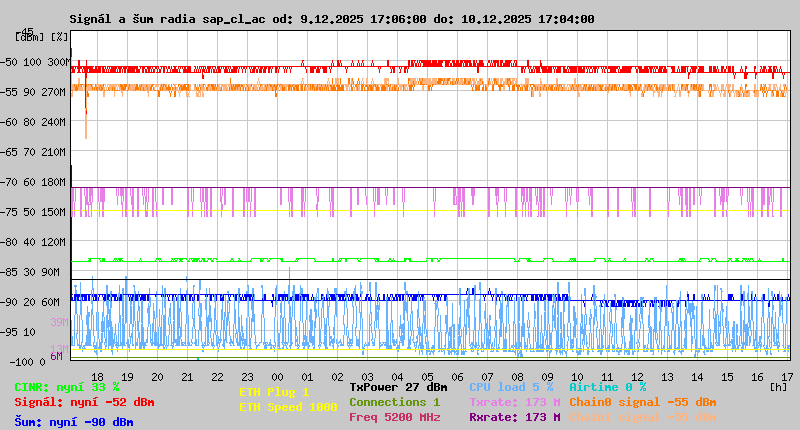The height and width of the screenshot is (430, 800).
Task: Click the 'ETH Plug 1' legend label
Action: pos(274,392)
